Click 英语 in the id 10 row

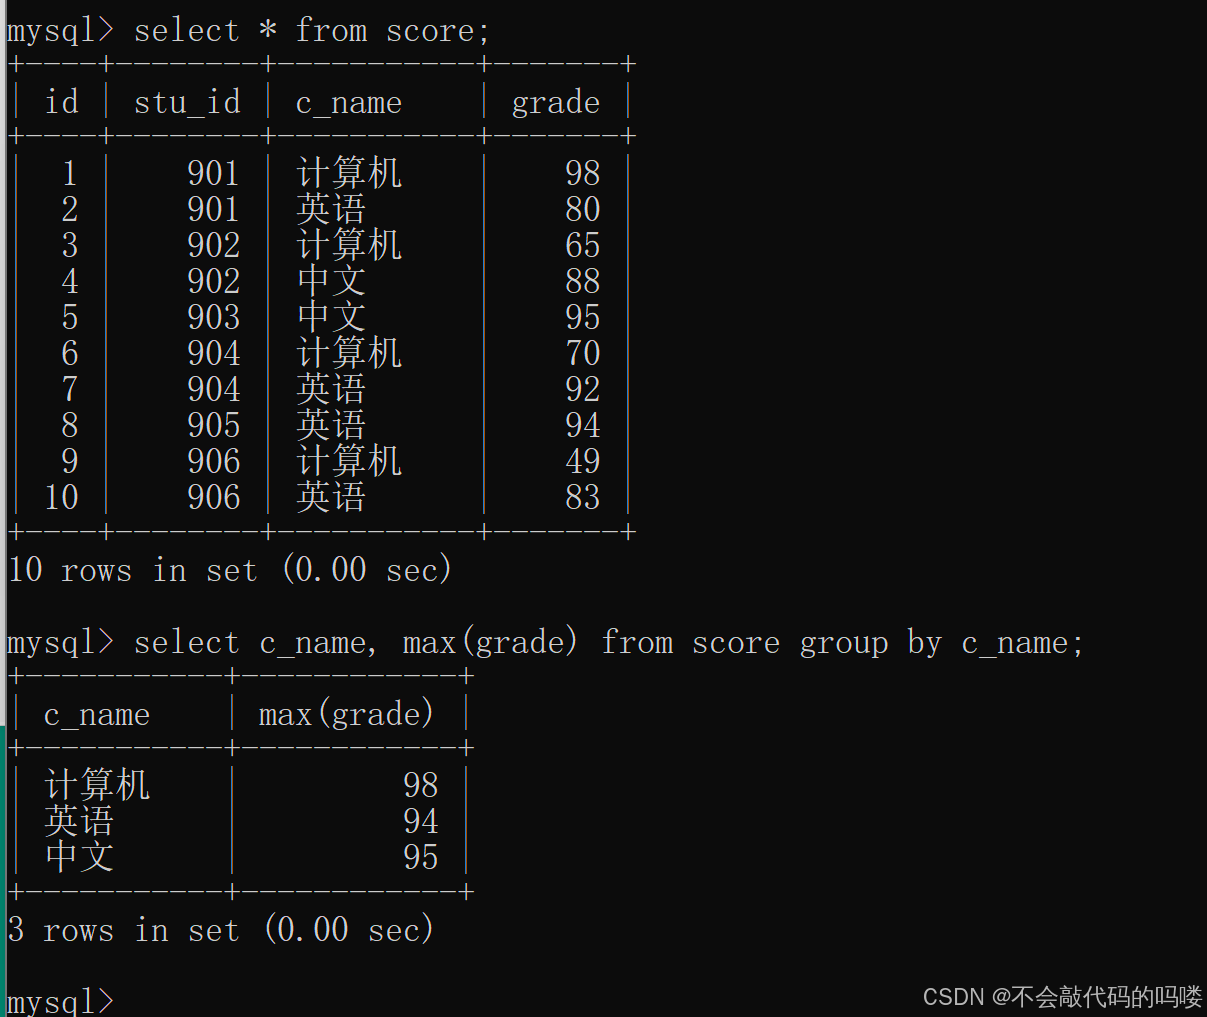tap(331, 497)
